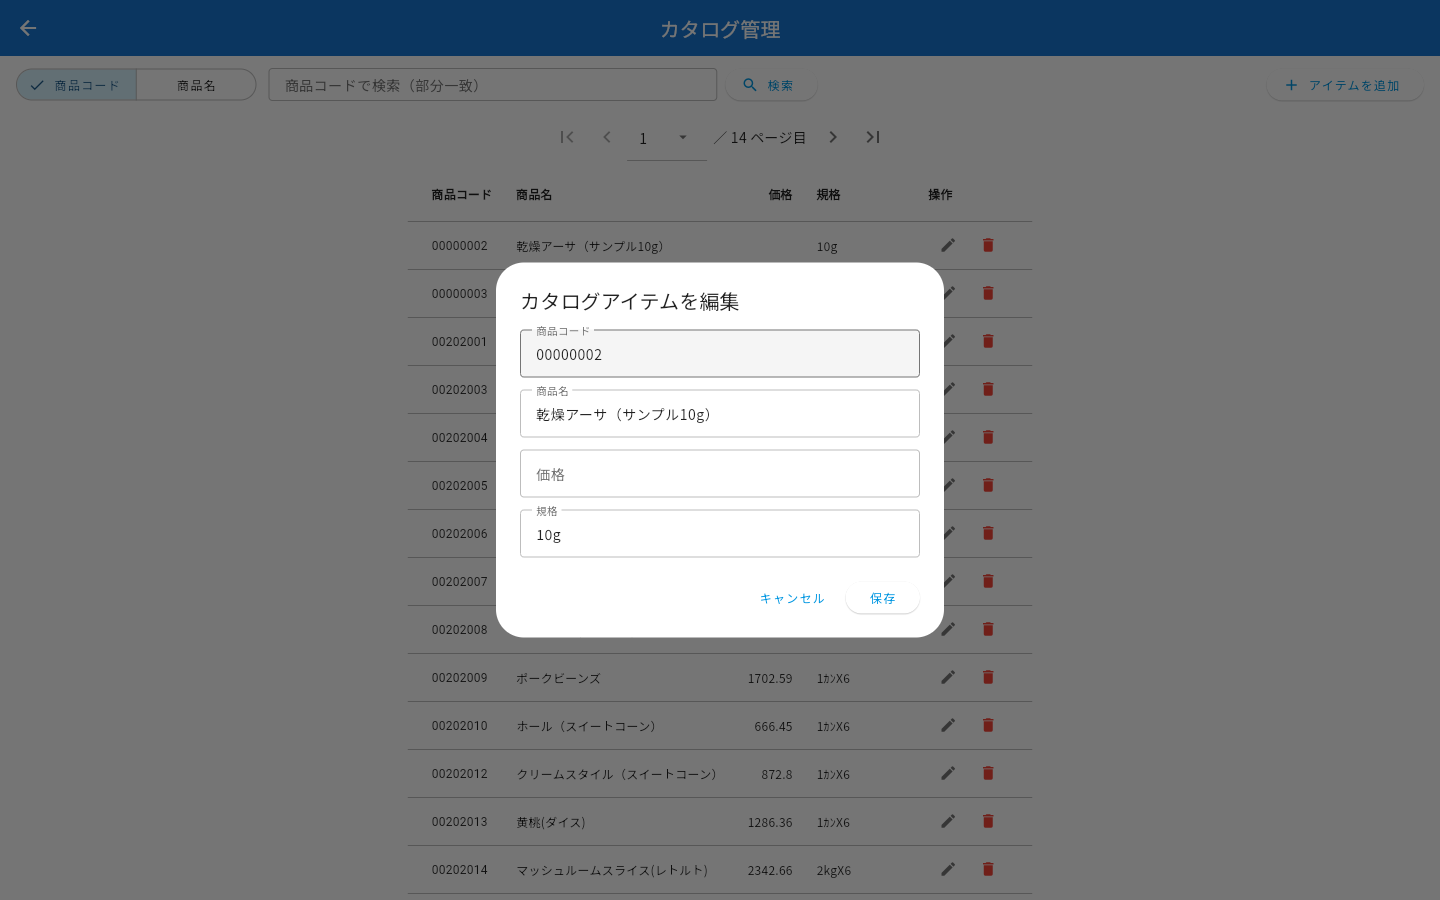The width and height of the screenshot is (1440, 900).
Task: Delete the 00202003 row
Action: [988, 389]
